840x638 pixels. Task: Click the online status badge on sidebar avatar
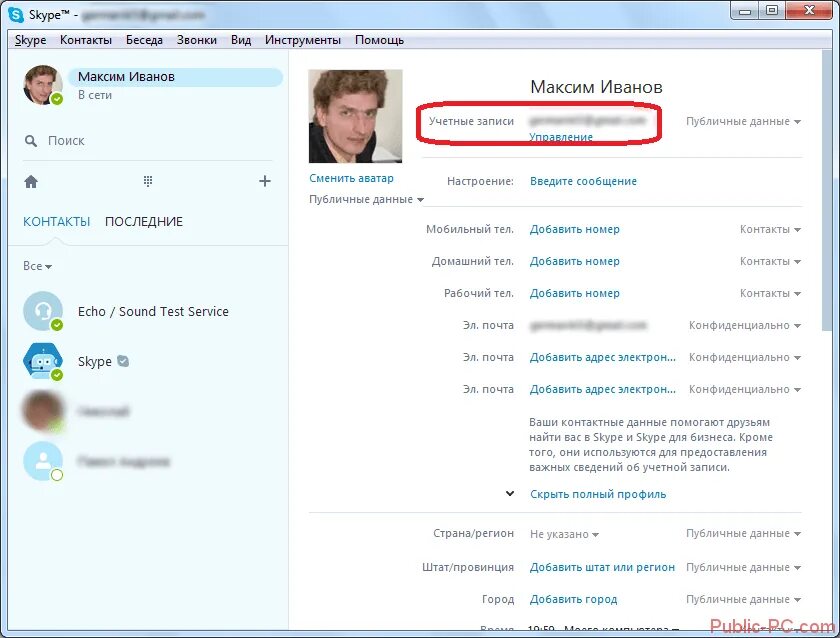pos(57,99)
